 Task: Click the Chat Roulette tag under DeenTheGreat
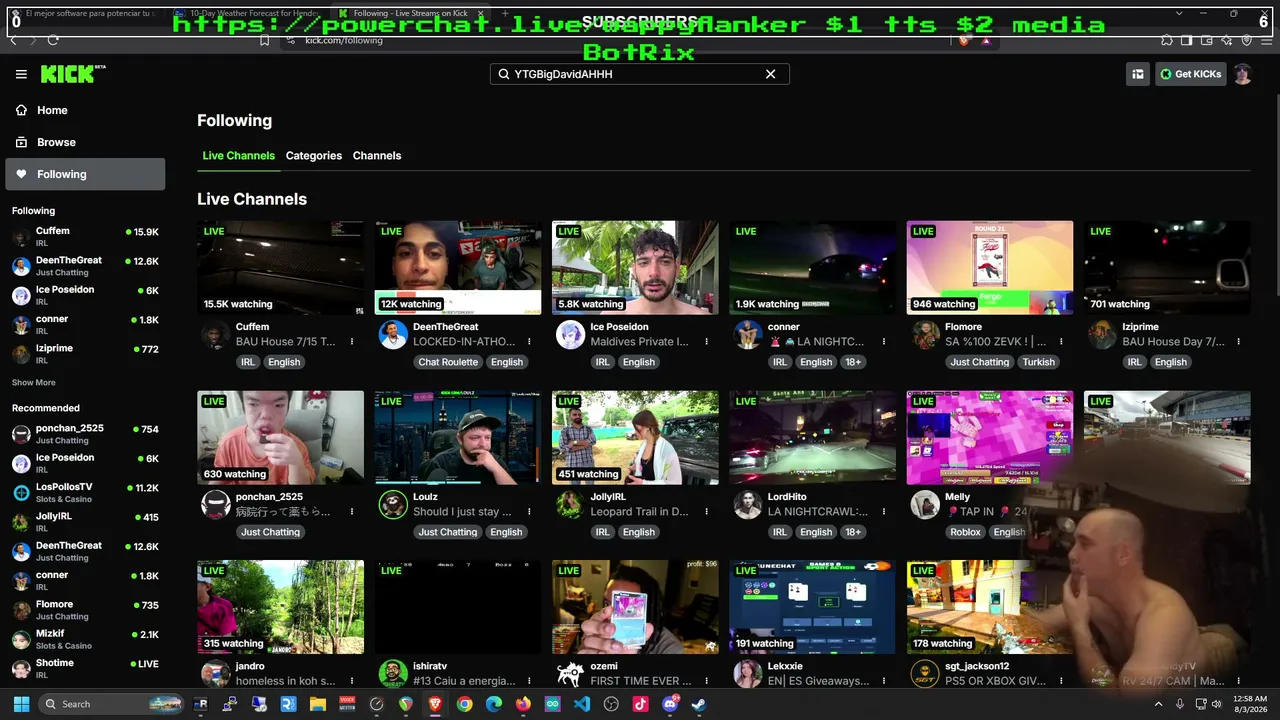coord(448,362)
